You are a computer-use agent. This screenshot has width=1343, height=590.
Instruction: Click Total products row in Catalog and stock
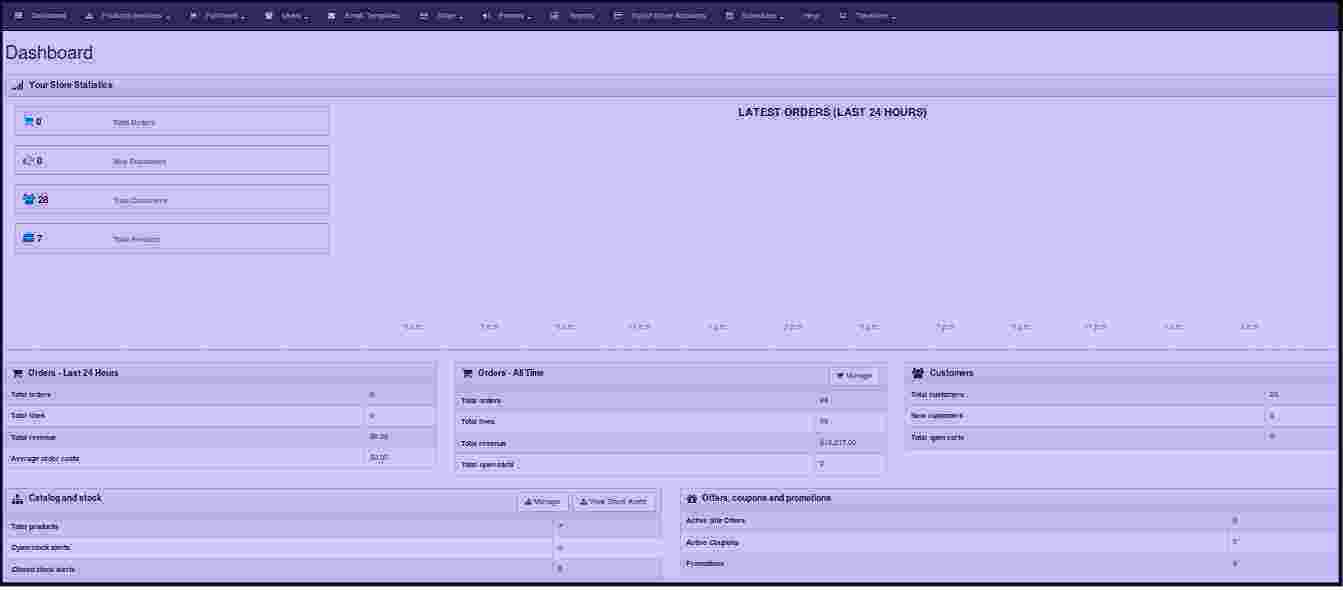pyautogui.click(x=333, y=526)
